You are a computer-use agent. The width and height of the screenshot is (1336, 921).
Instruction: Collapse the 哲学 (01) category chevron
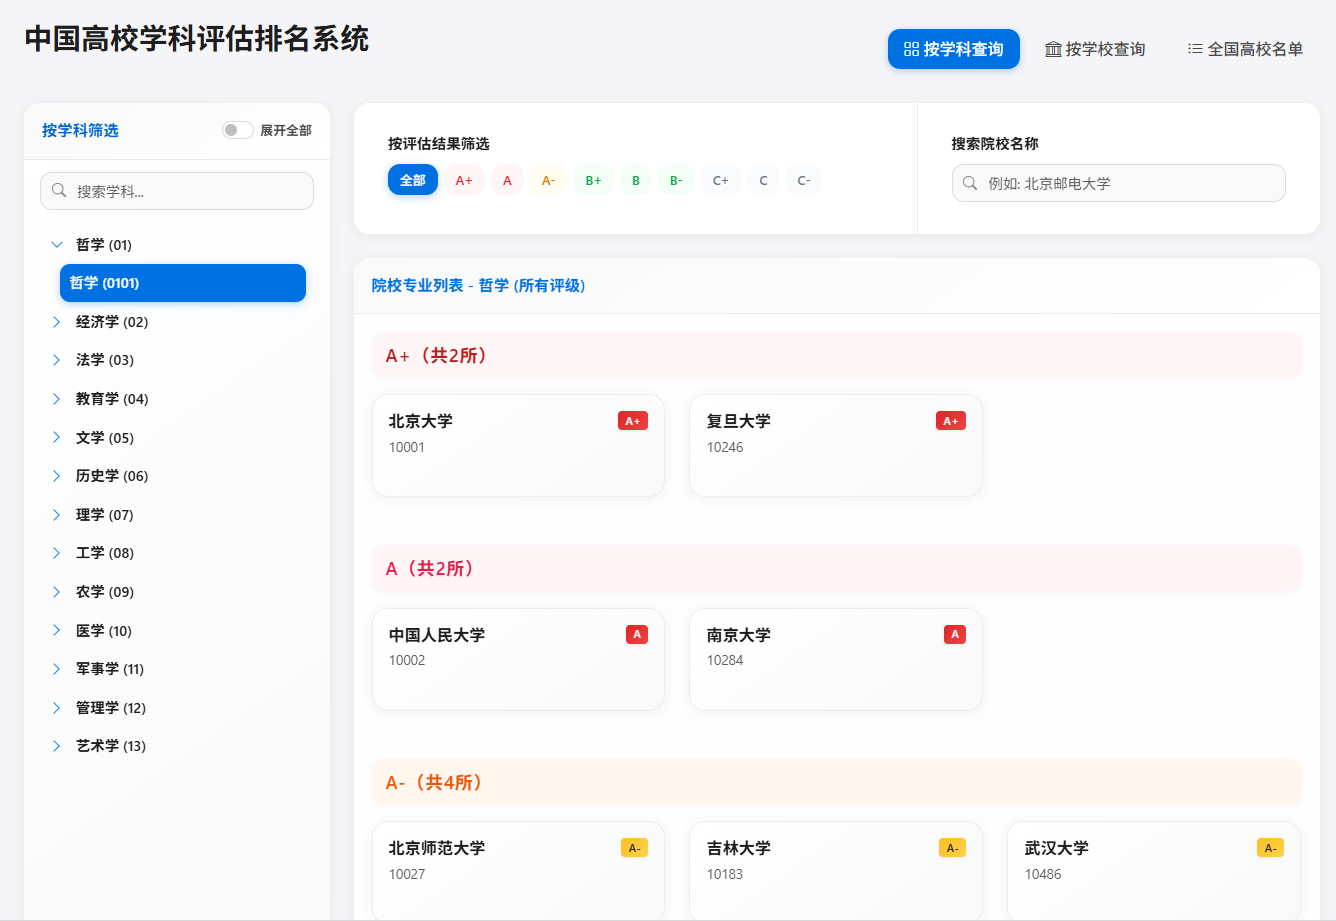(x=57, y=244)
